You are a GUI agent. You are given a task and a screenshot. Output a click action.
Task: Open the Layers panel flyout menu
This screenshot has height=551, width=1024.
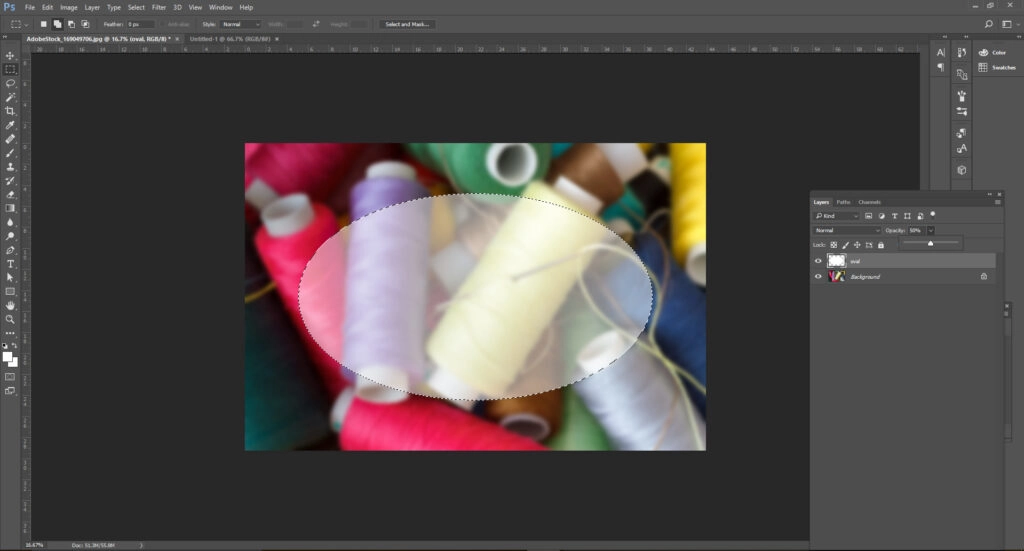point(997,202)
